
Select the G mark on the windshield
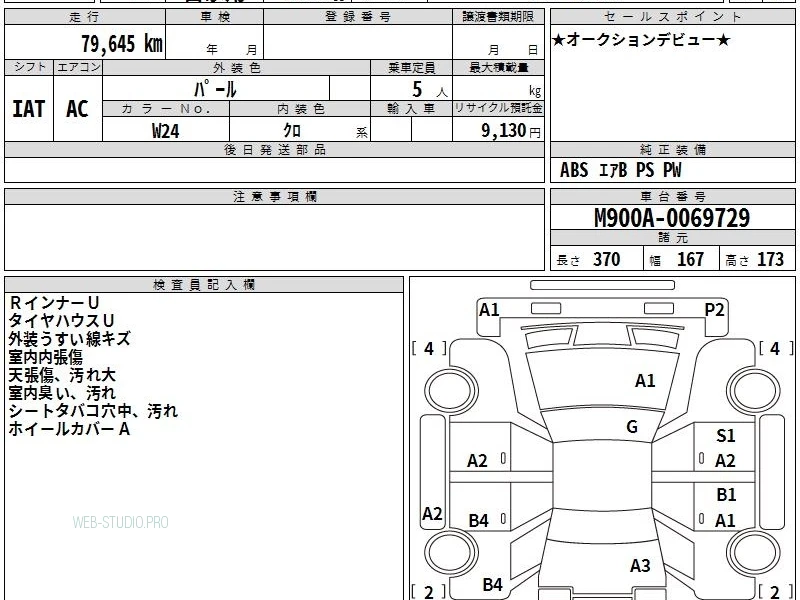[x=632, y=427]
